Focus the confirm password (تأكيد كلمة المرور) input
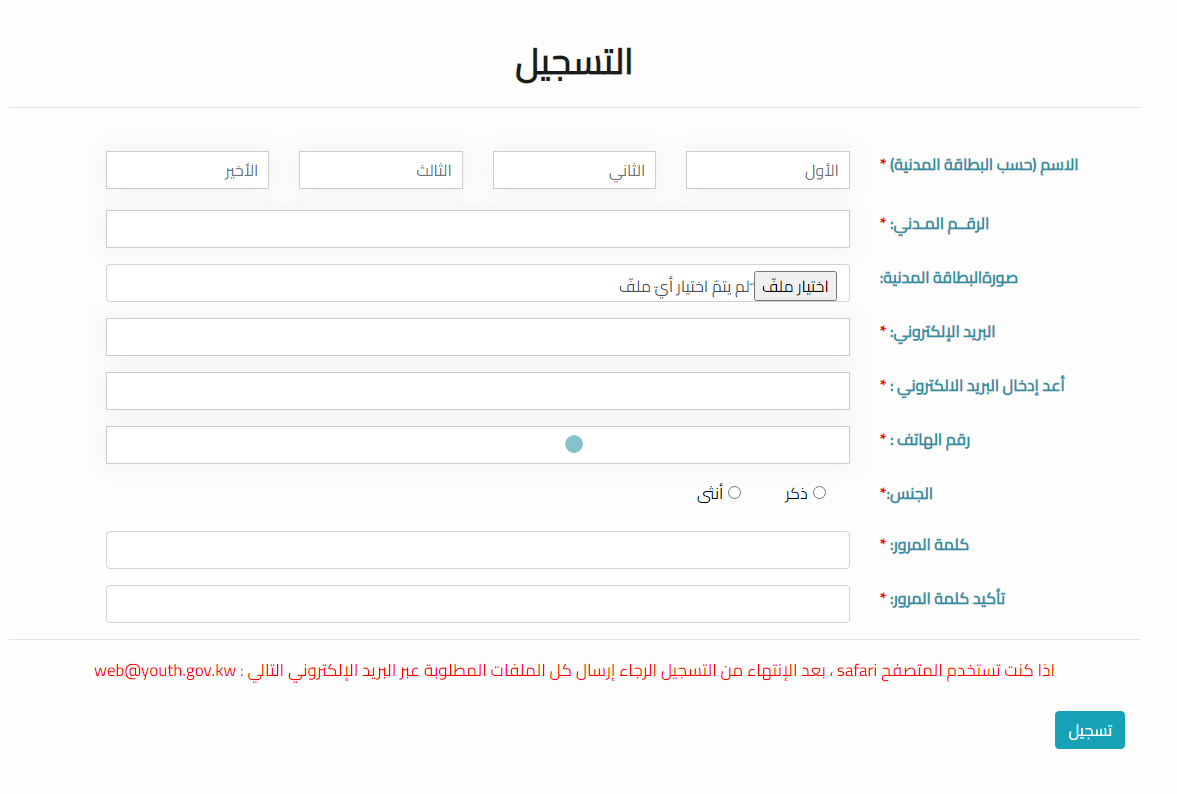This screenshot has height=794, width=1177. (477, 604)
